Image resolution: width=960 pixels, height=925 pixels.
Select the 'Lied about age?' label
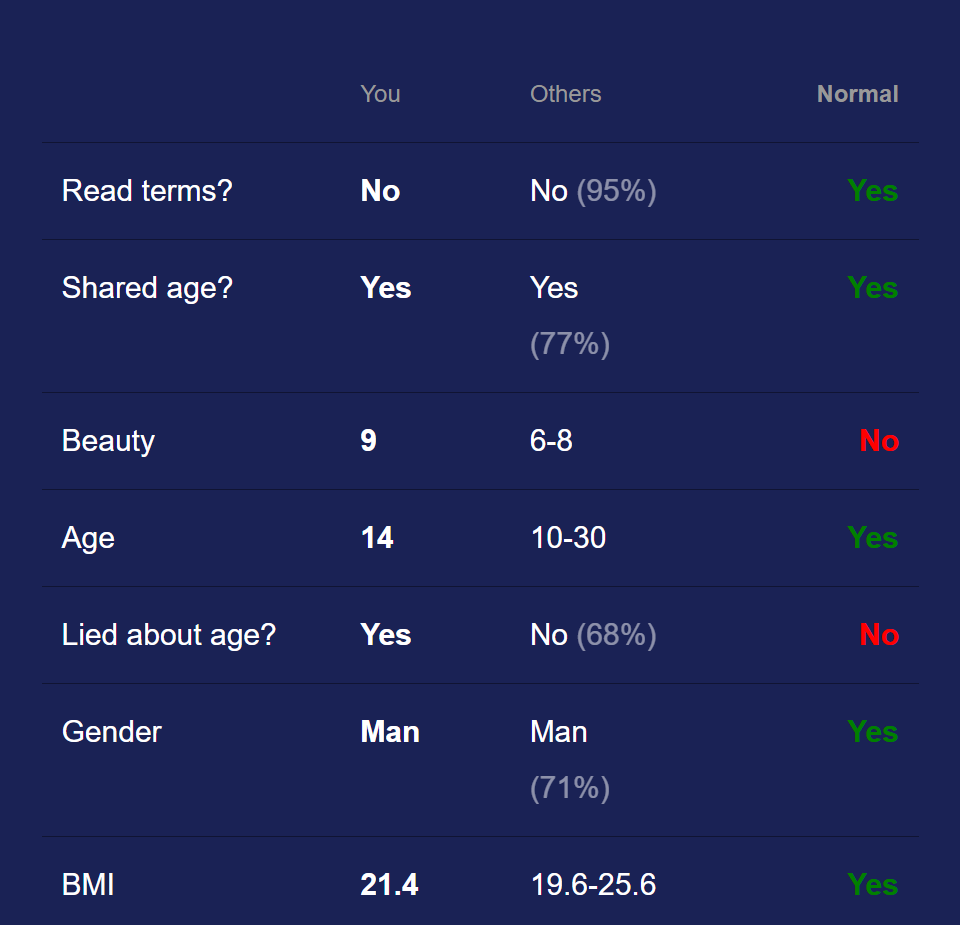point(169,635)
